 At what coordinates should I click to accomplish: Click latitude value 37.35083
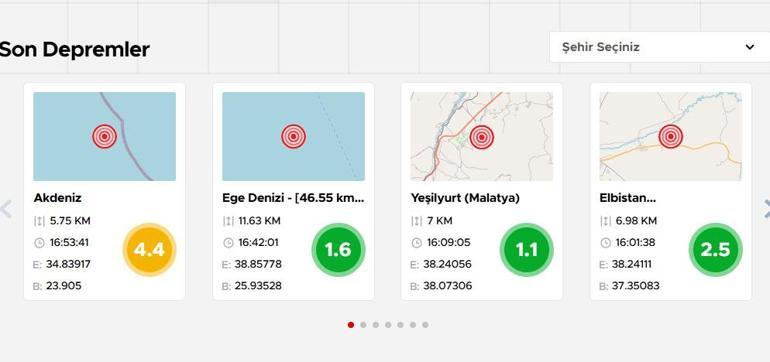coord(635,286)
